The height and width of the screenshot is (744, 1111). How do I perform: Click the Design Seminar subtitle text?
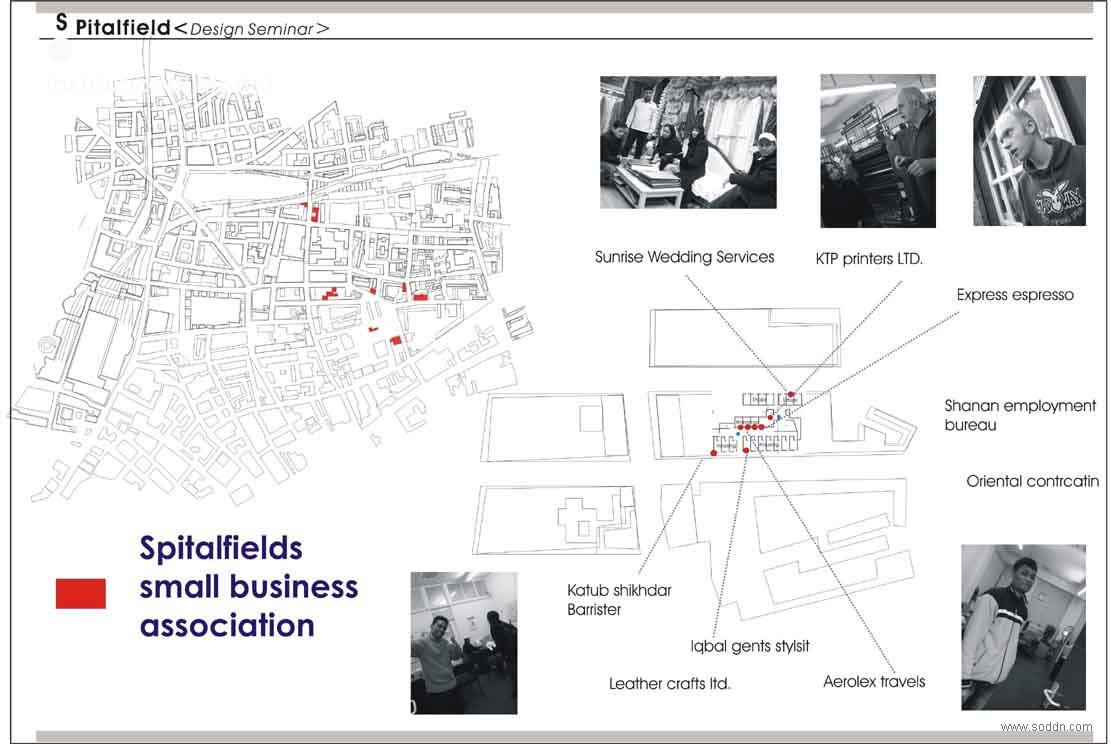pyautogui.click(x=252, y=29)
